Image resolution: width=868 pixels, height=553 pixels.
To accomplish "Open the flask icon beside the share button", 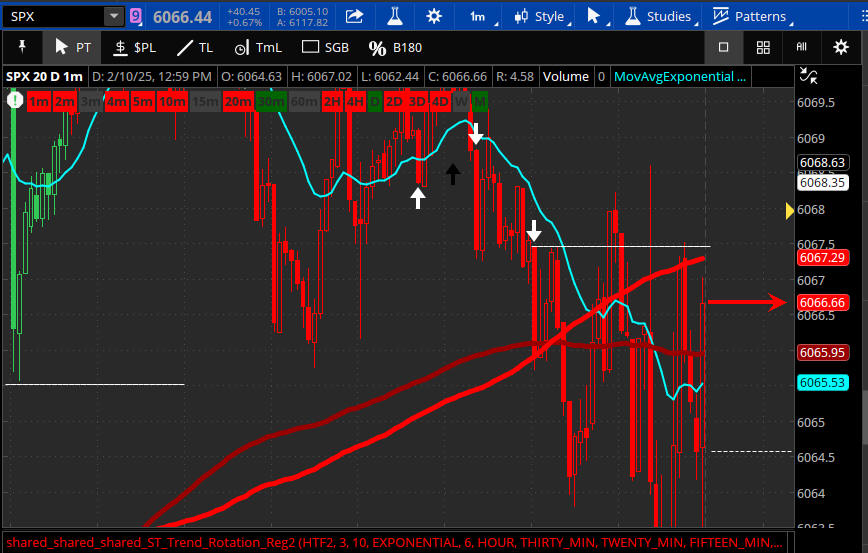I will tap(393, 16).
